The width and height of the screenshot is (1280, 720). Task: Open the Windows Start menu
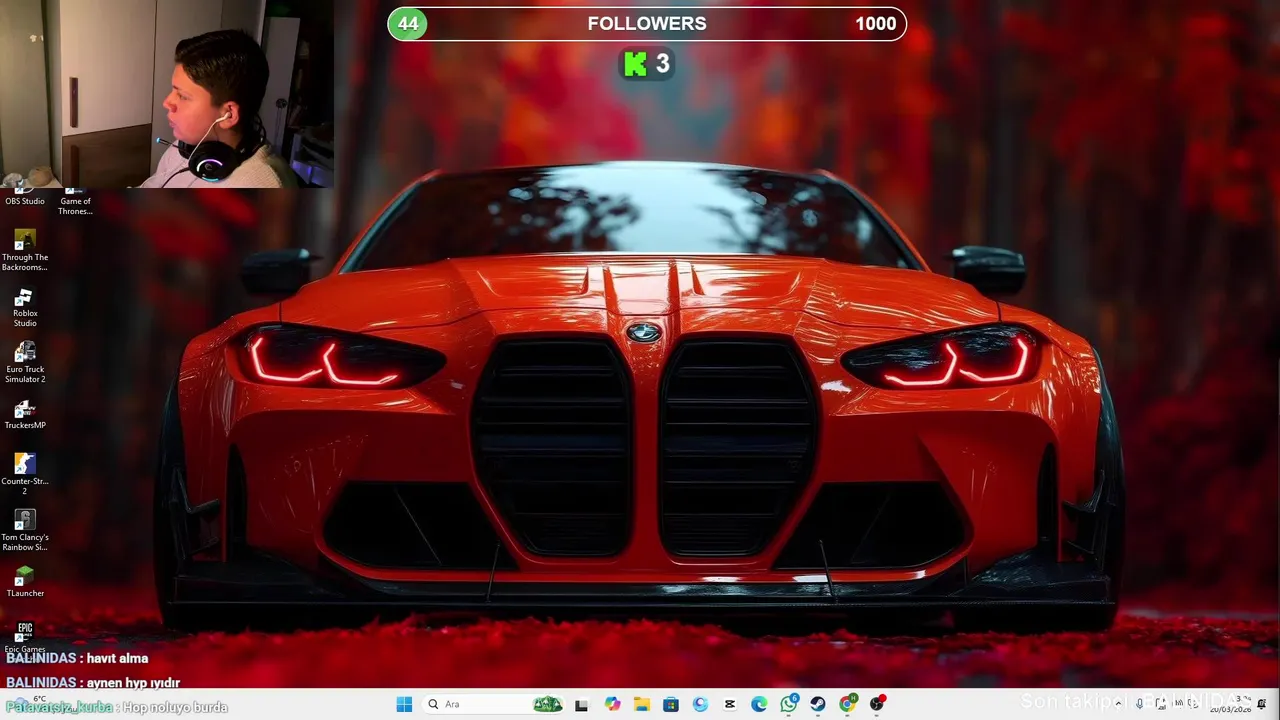[x=404, y=704]
